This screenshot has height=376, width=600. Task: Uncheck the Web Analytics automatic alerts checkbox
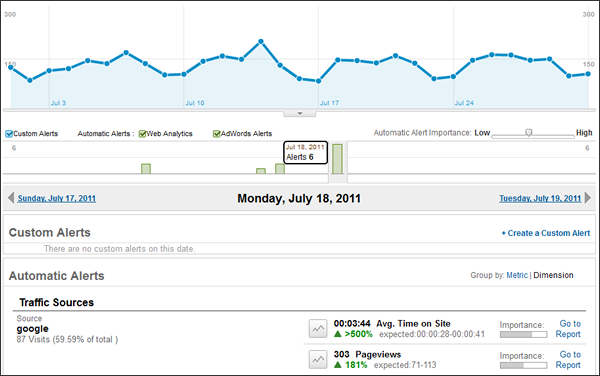pyautogui.click(x=142, y=134)
